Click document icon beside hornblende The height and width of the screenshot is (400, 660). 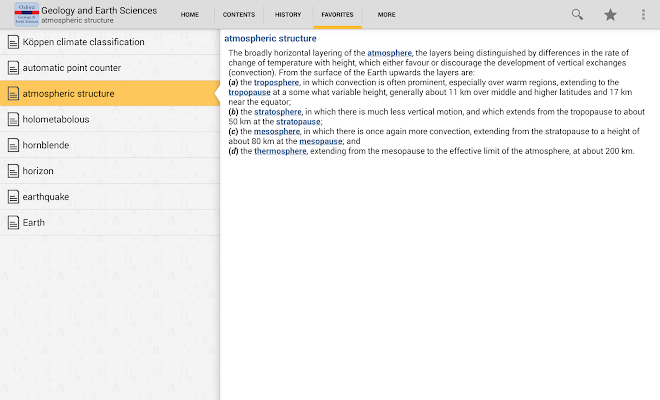[13, 145]
